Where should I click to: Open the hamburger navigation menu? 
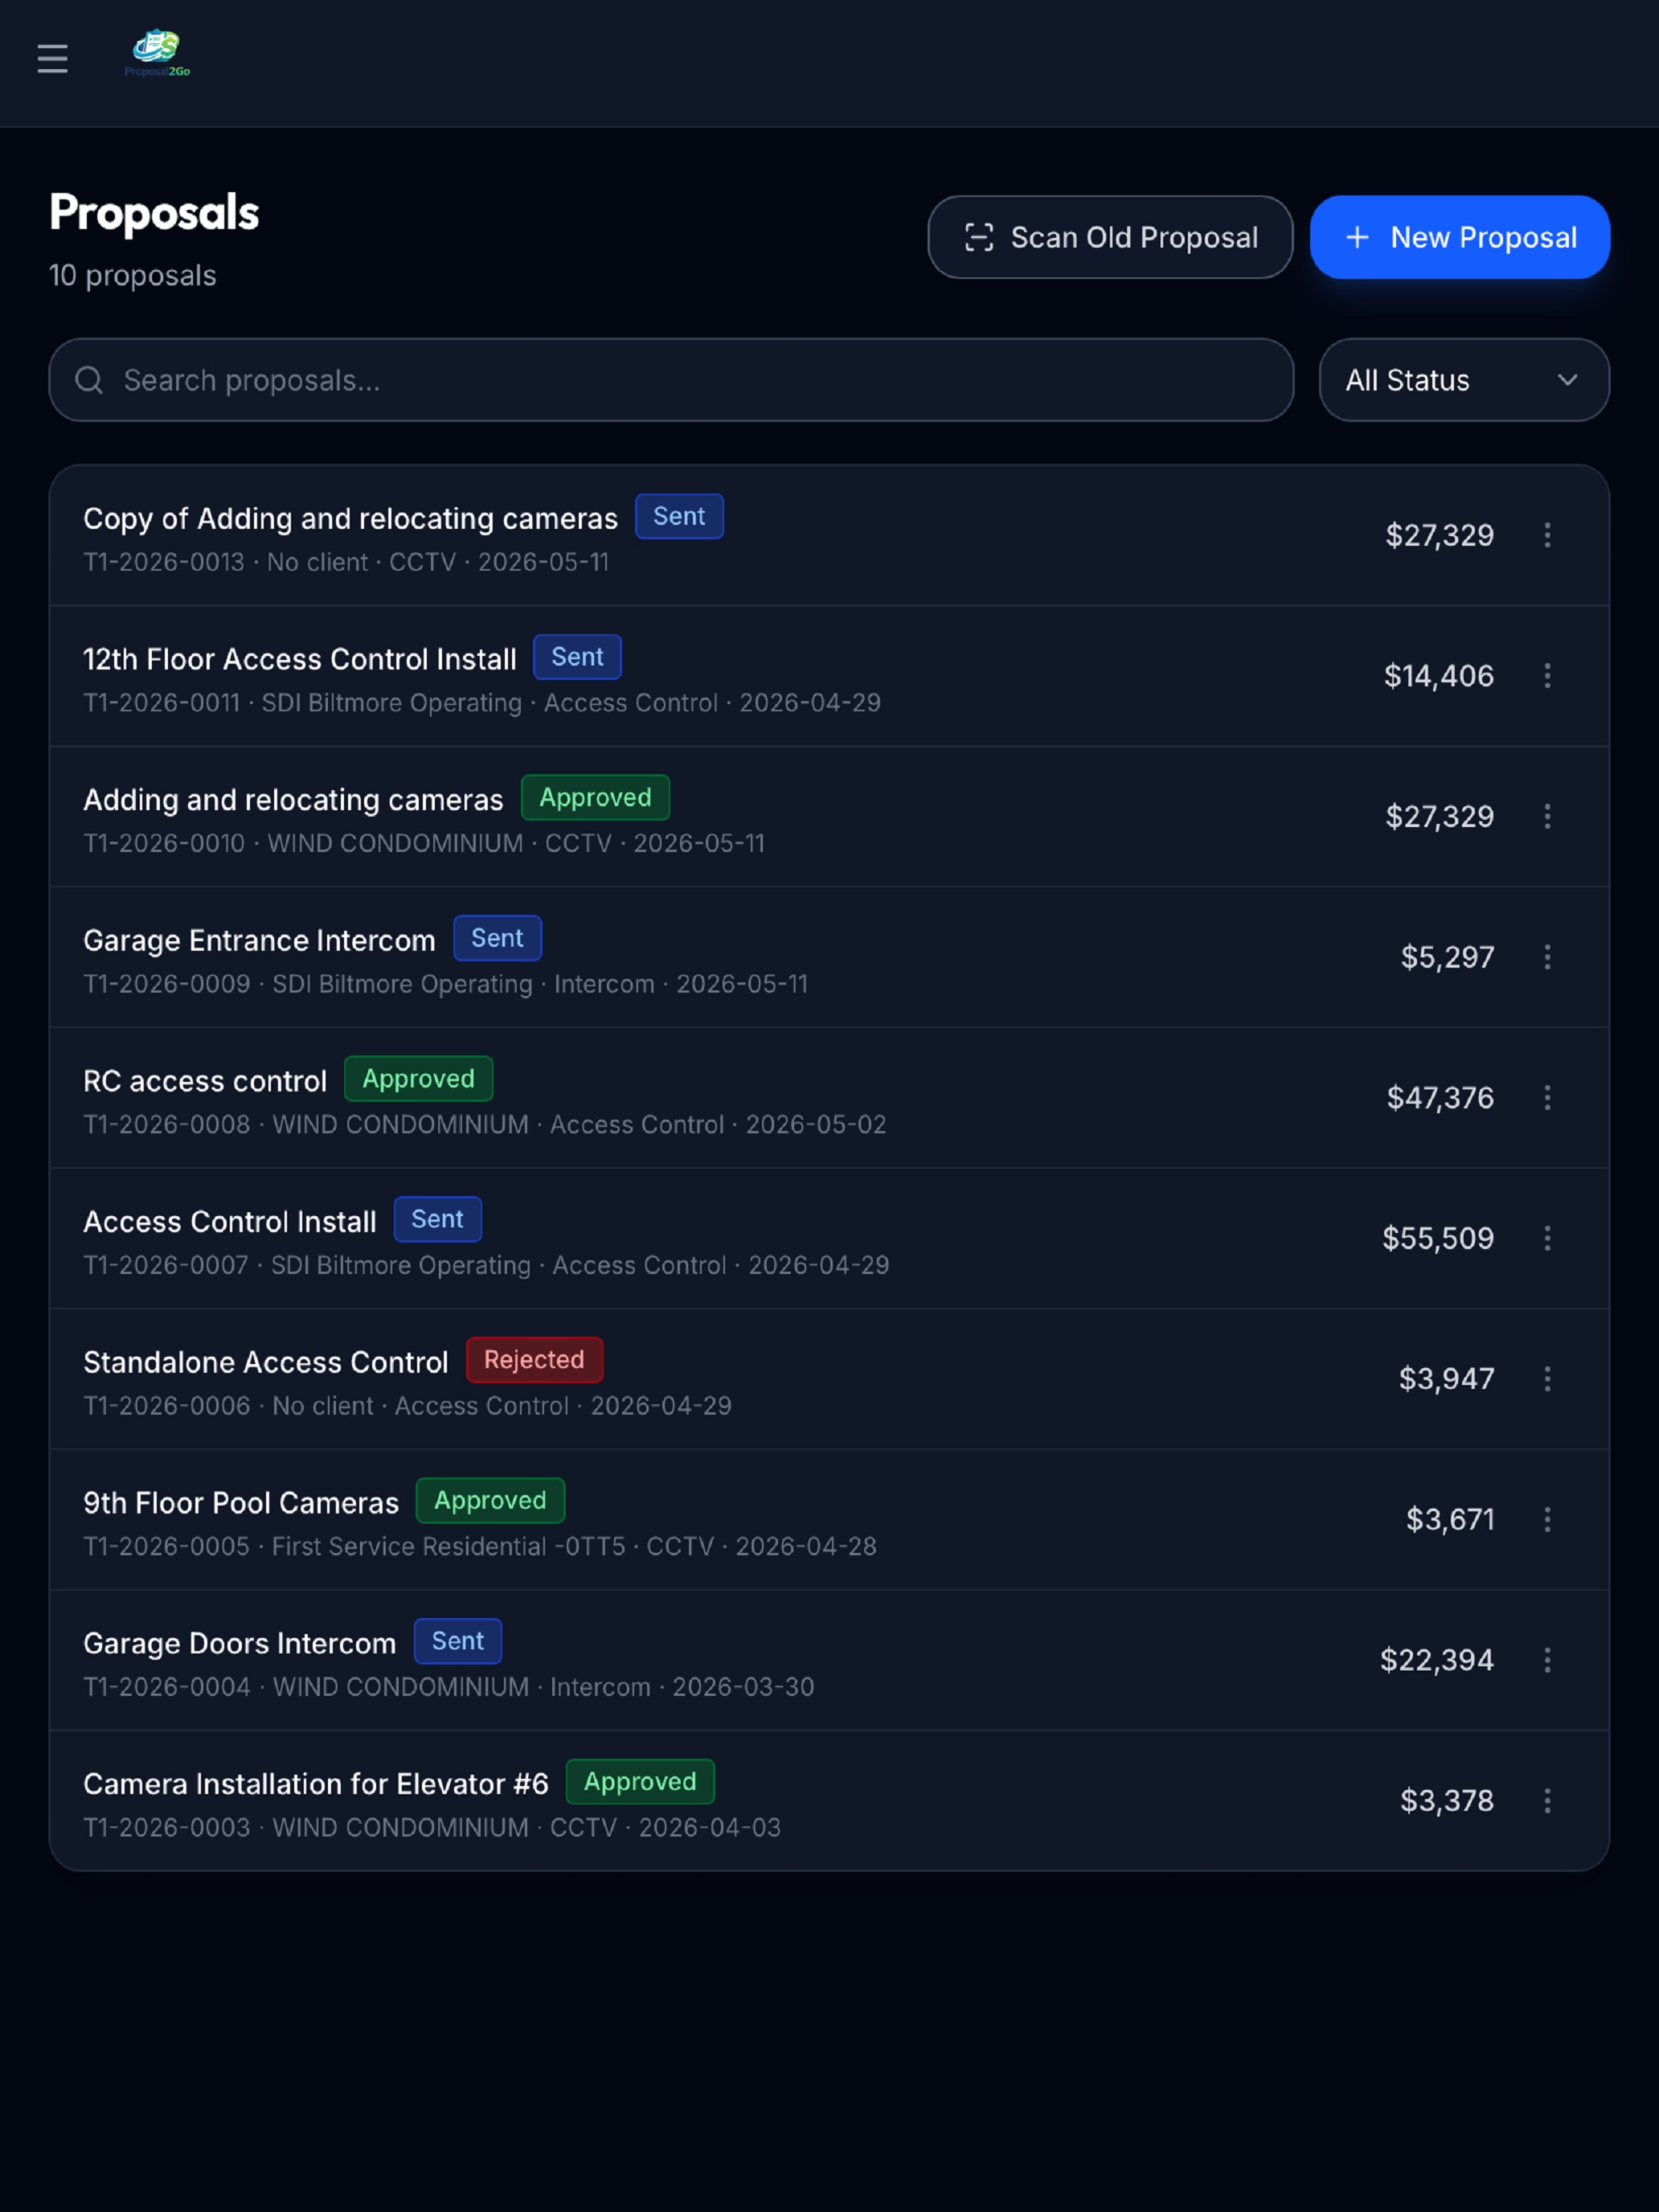[52, 59]
